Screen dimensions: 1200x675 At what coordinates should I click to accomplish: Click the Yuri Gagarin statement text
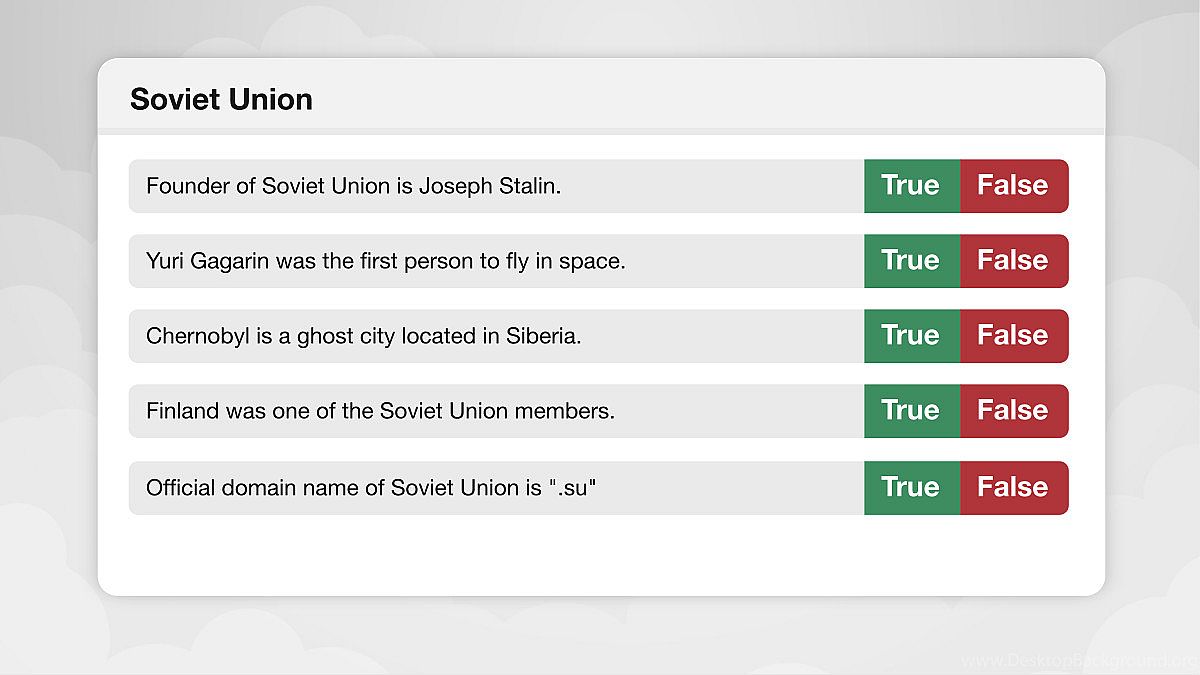point(385,261)
